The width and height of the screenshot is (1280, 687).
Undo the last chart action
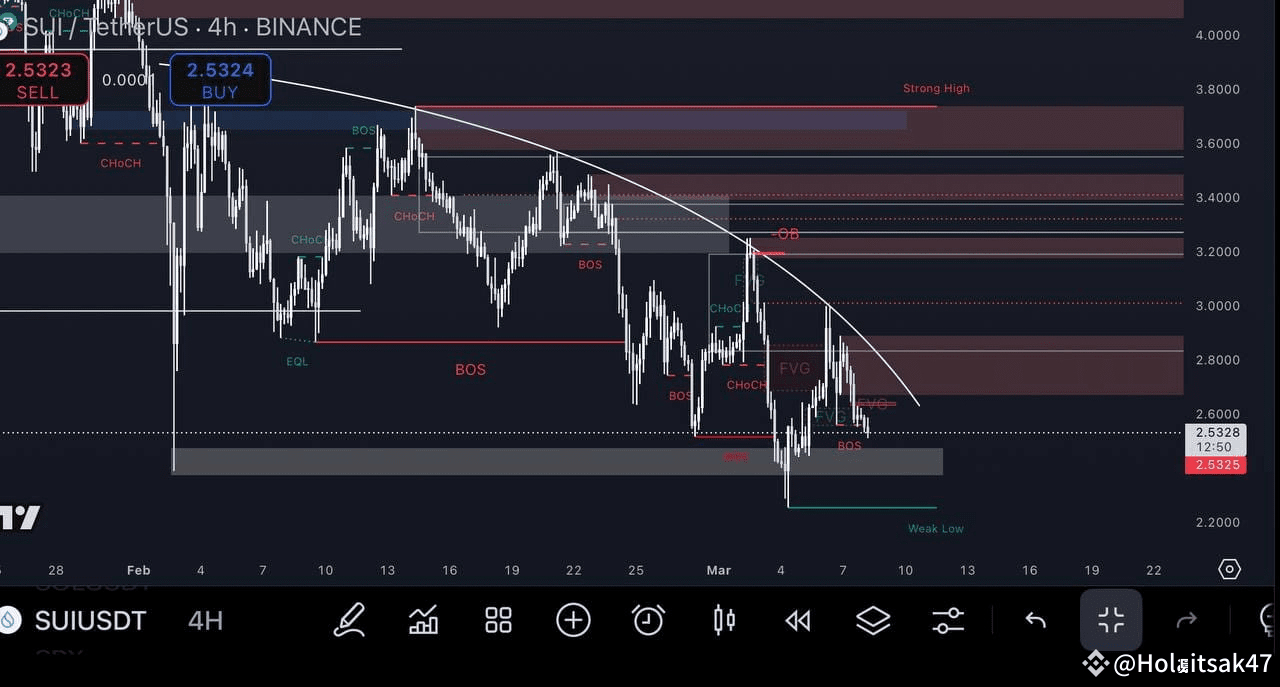point(1035,620)
